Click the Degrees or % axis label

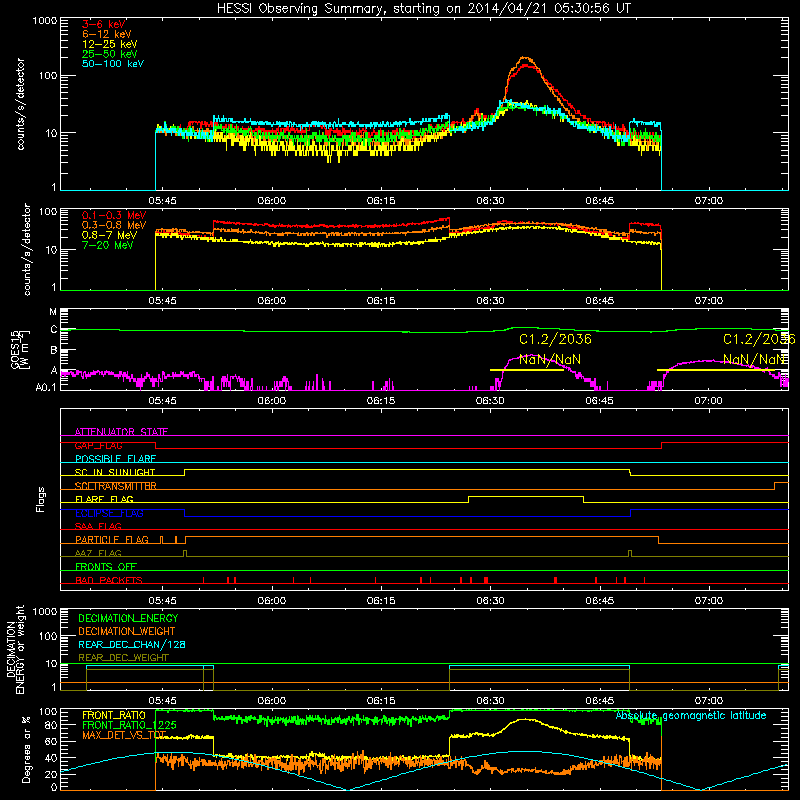pyautogui.click(x=26, y=749)
